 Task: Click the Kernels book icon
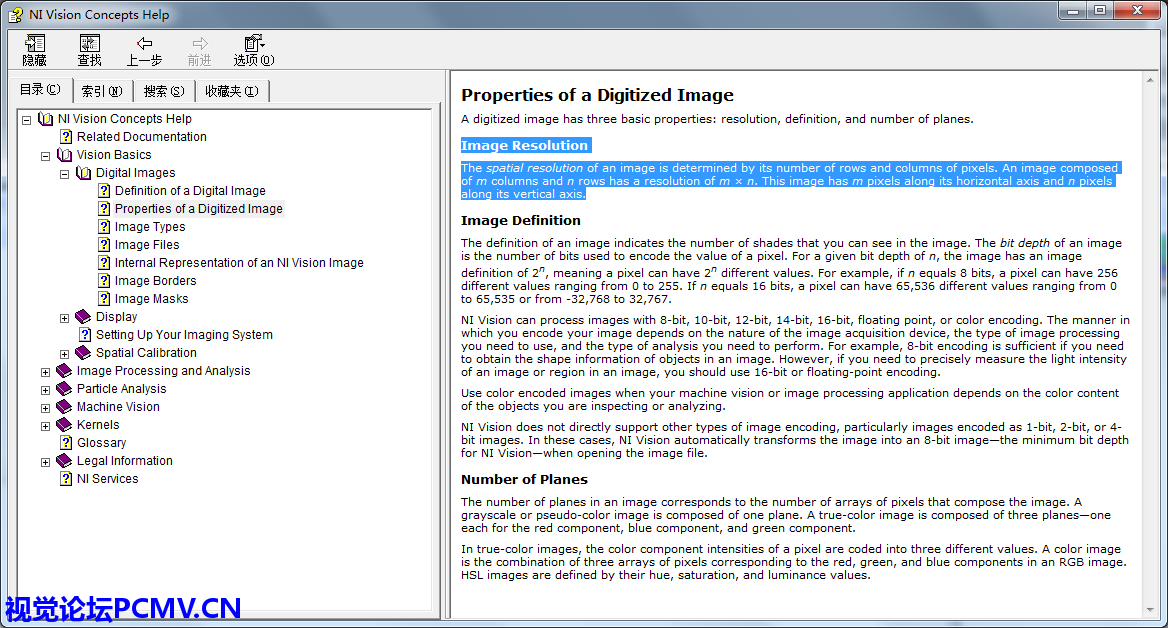64,425
